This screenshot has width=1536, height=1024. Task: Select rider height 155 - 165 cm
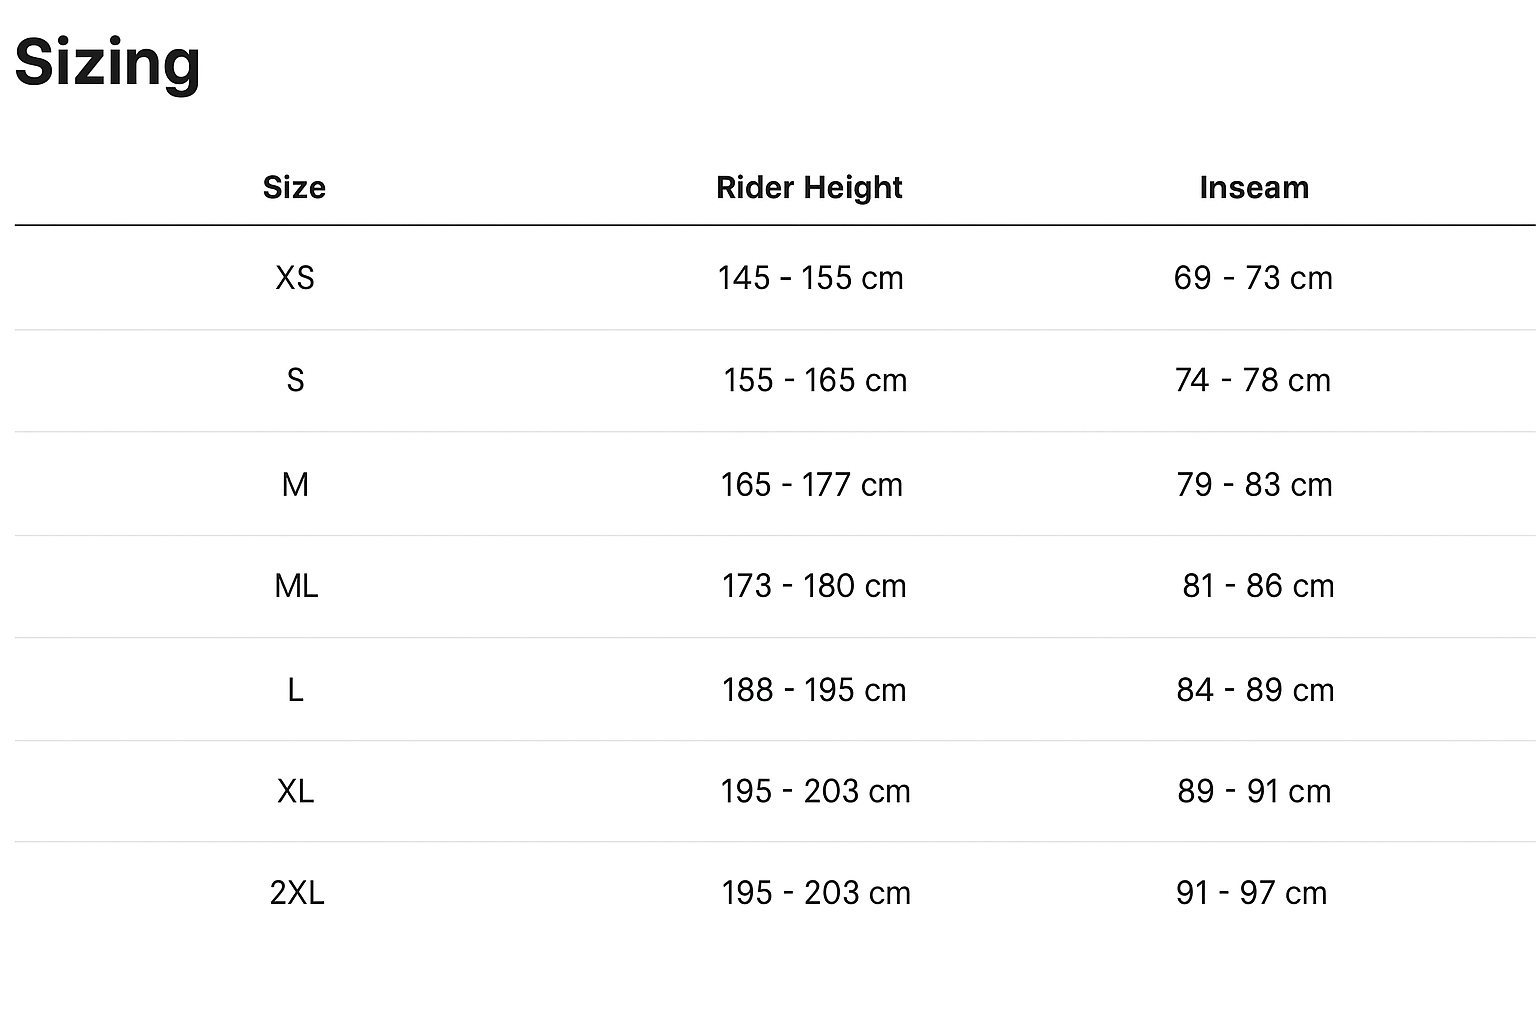815,381
